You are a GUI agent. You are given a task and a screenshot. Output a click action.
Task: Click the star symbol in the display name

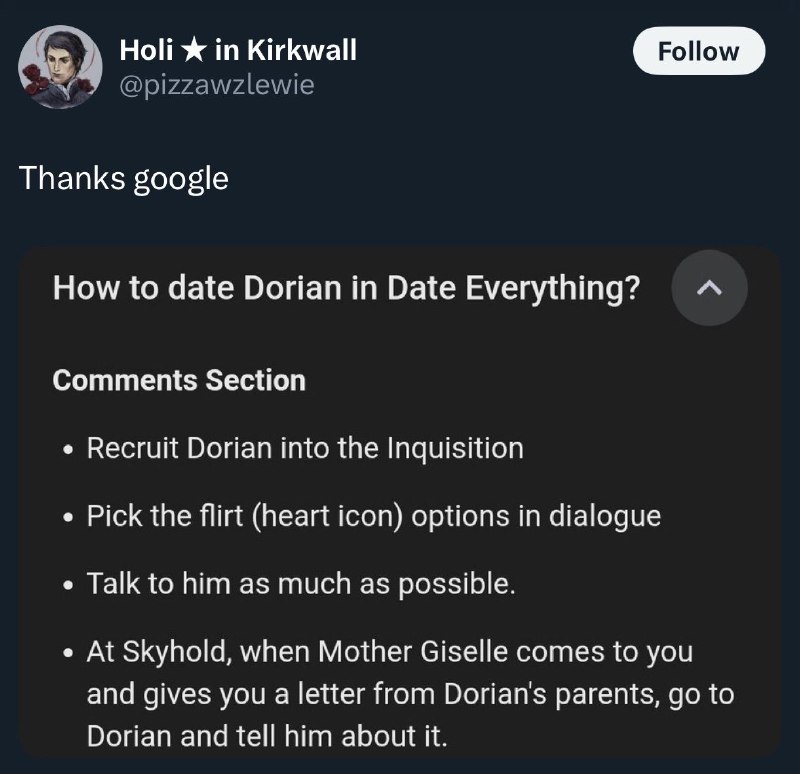tap(193, 51)
